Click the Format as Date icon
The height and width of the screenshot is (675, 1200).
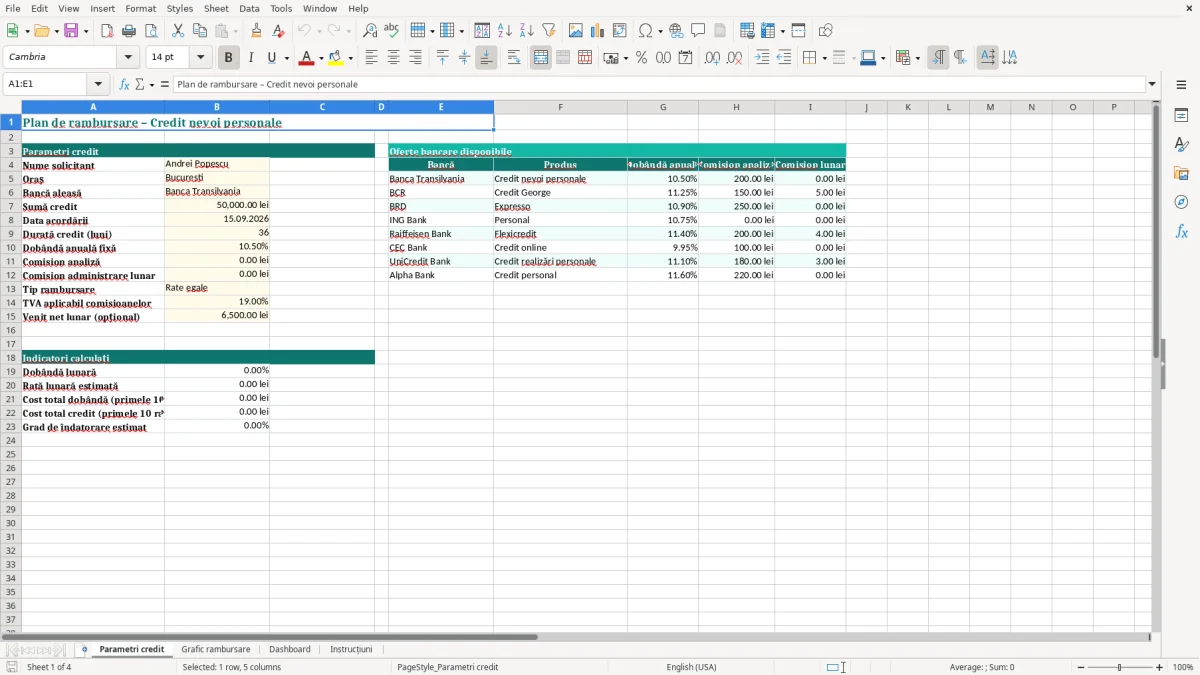tap(686, 58)
